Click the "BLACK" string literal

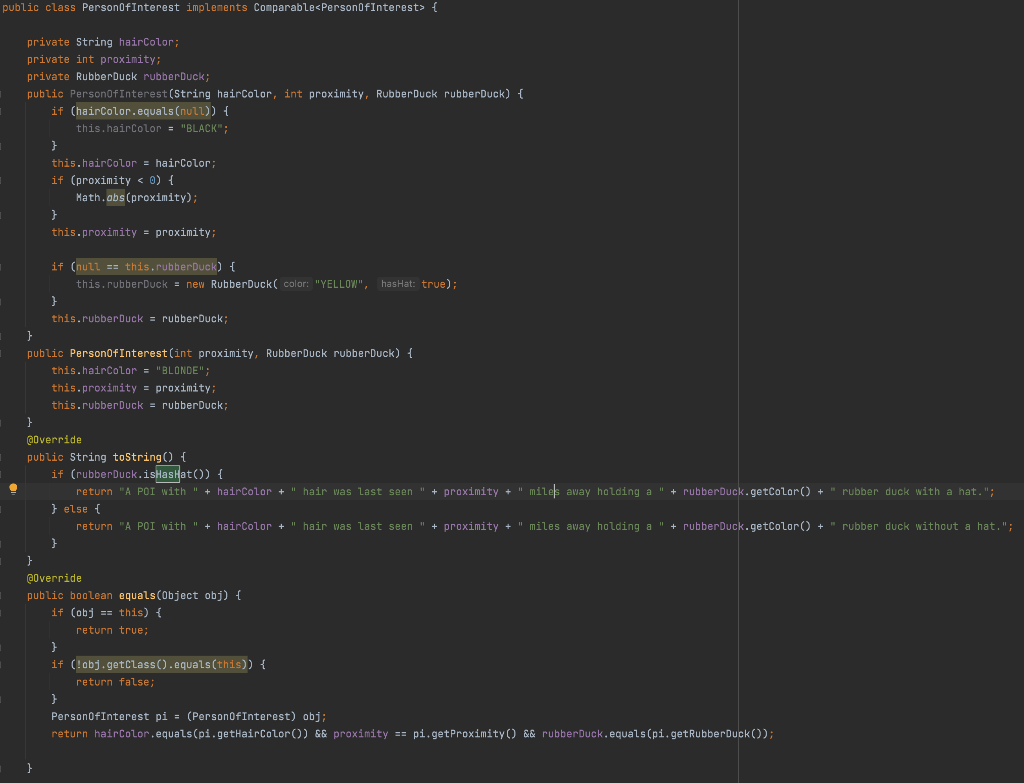pyautogui.click(x=203, y=127)
